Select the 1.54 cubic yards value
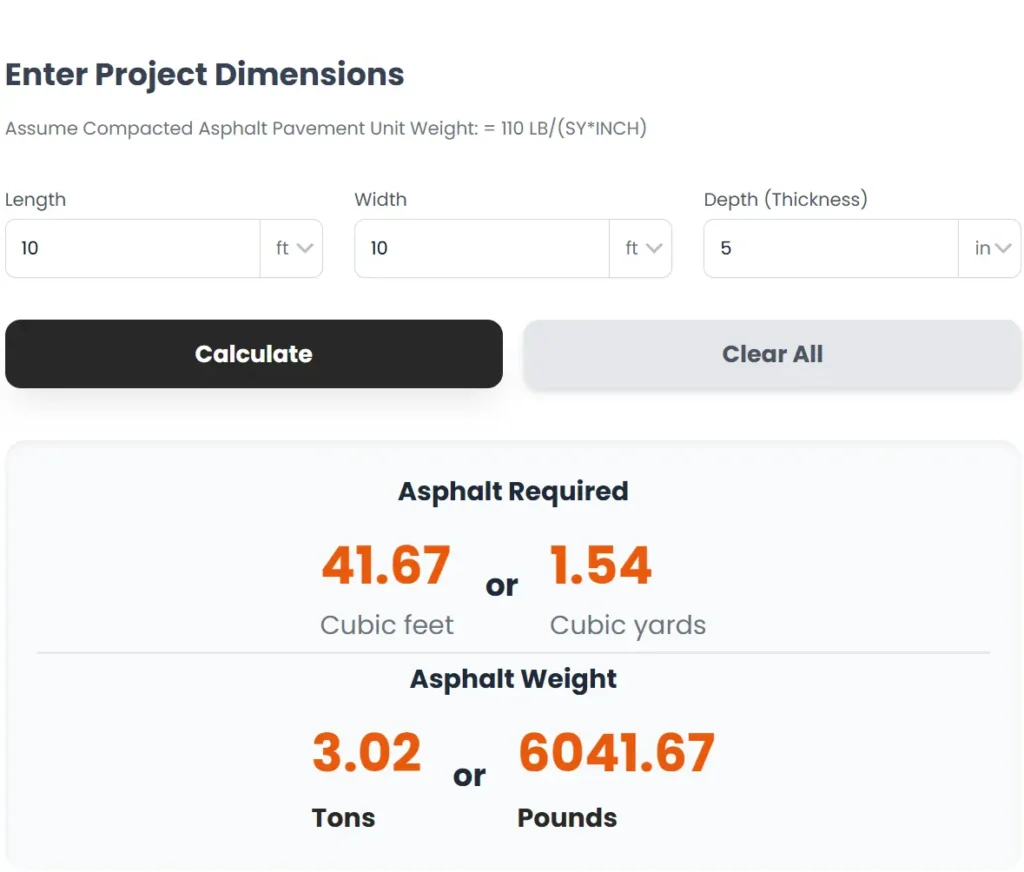 (x=601, y=565)
